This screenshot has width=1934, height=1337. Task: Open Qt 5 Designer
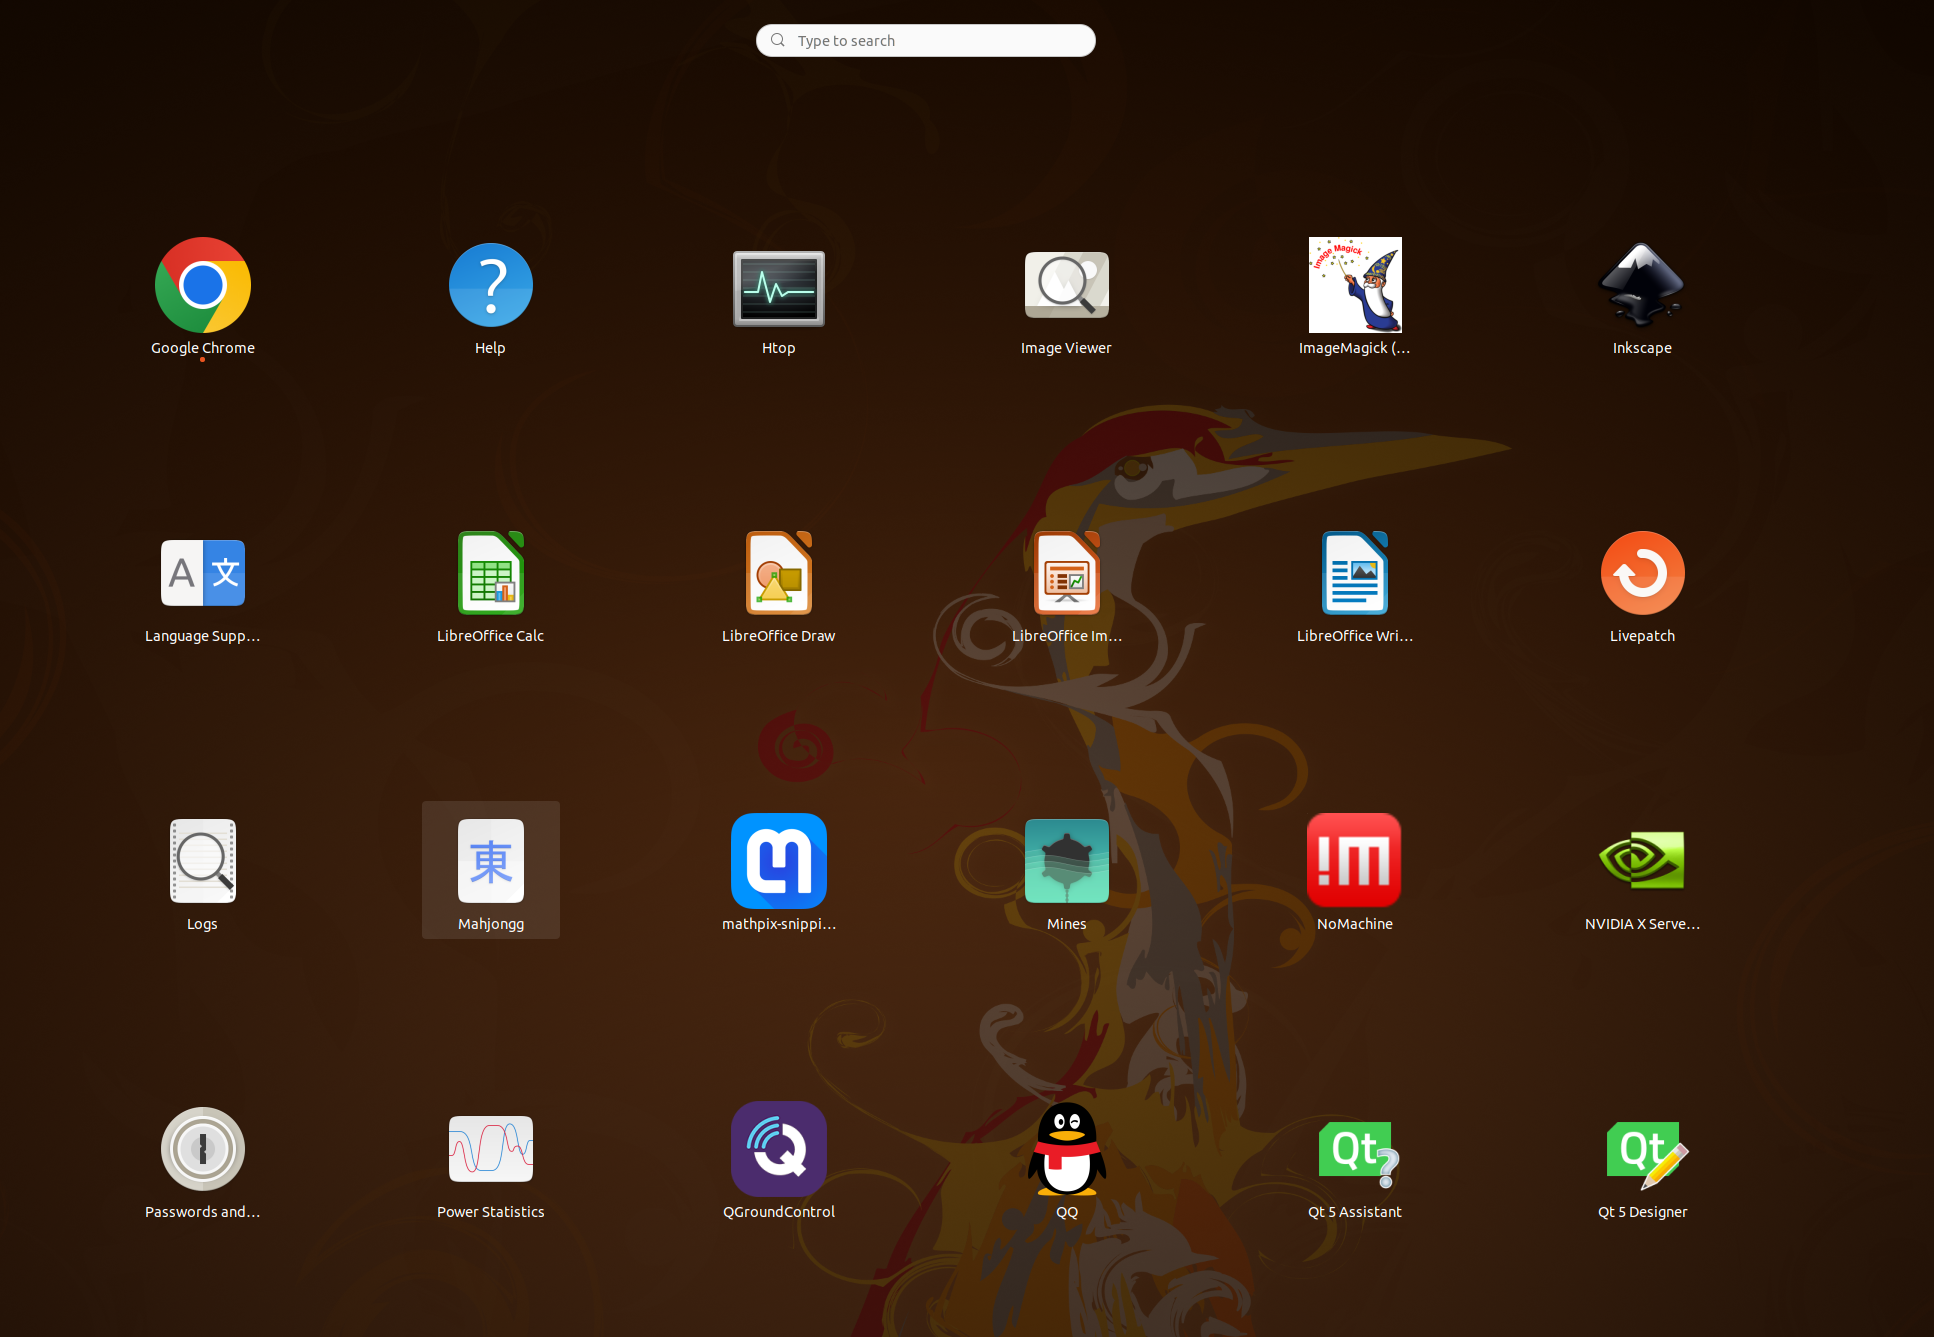(x=1642, y=1149)
